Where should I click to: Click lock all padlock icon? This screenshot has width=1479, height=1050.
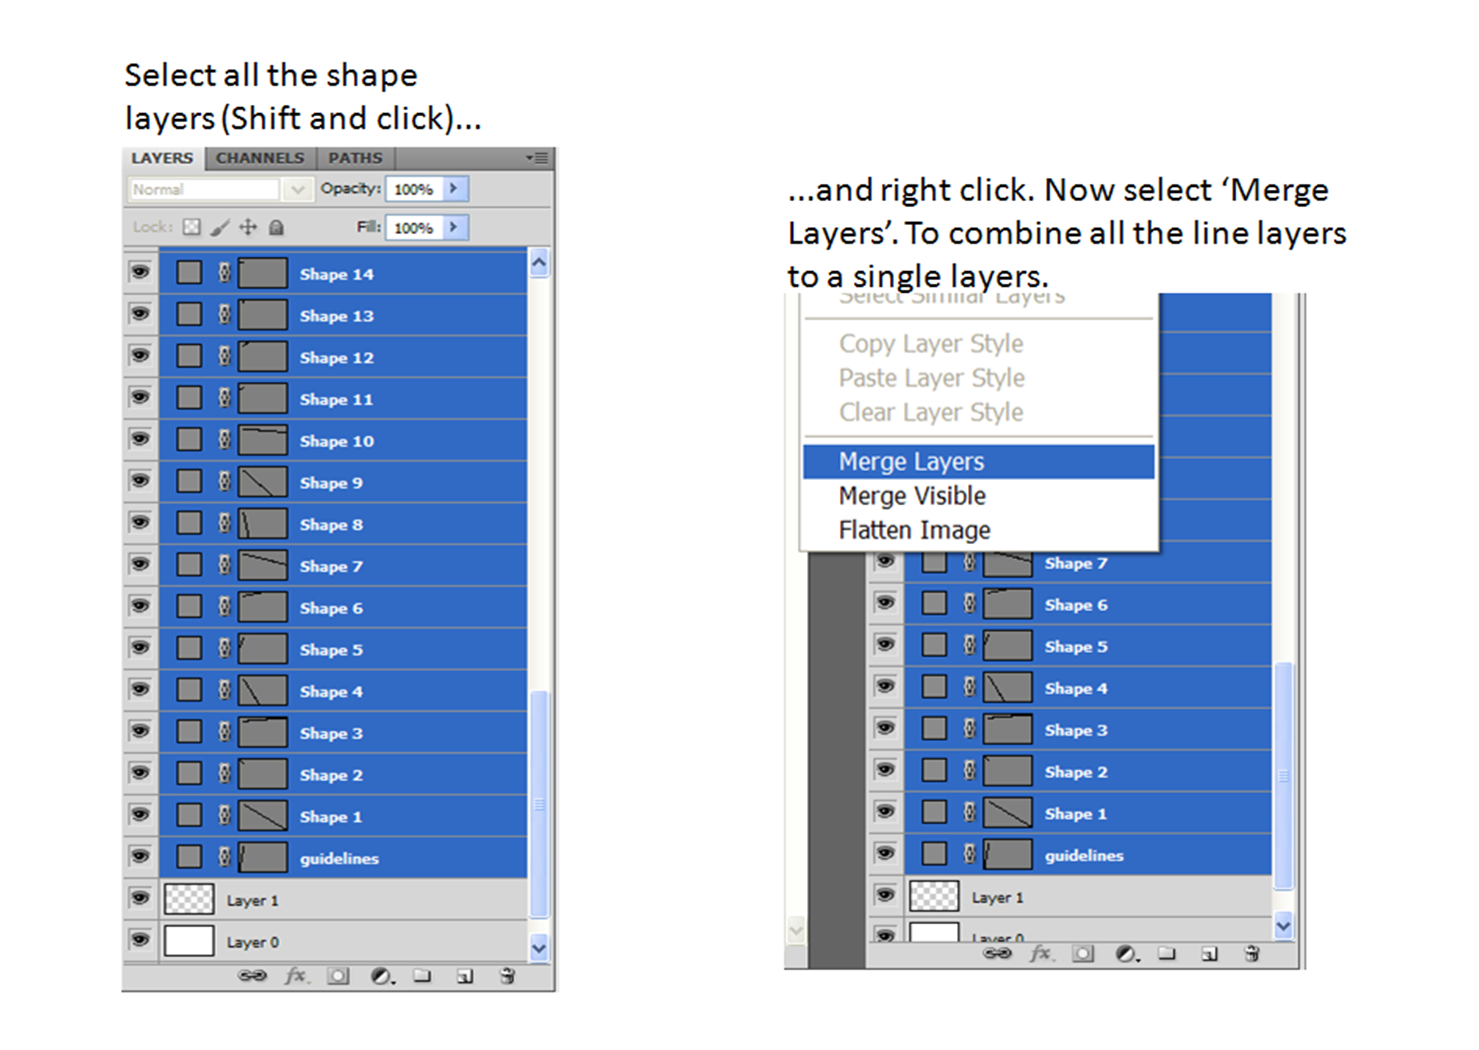click(x=277, y=227)
